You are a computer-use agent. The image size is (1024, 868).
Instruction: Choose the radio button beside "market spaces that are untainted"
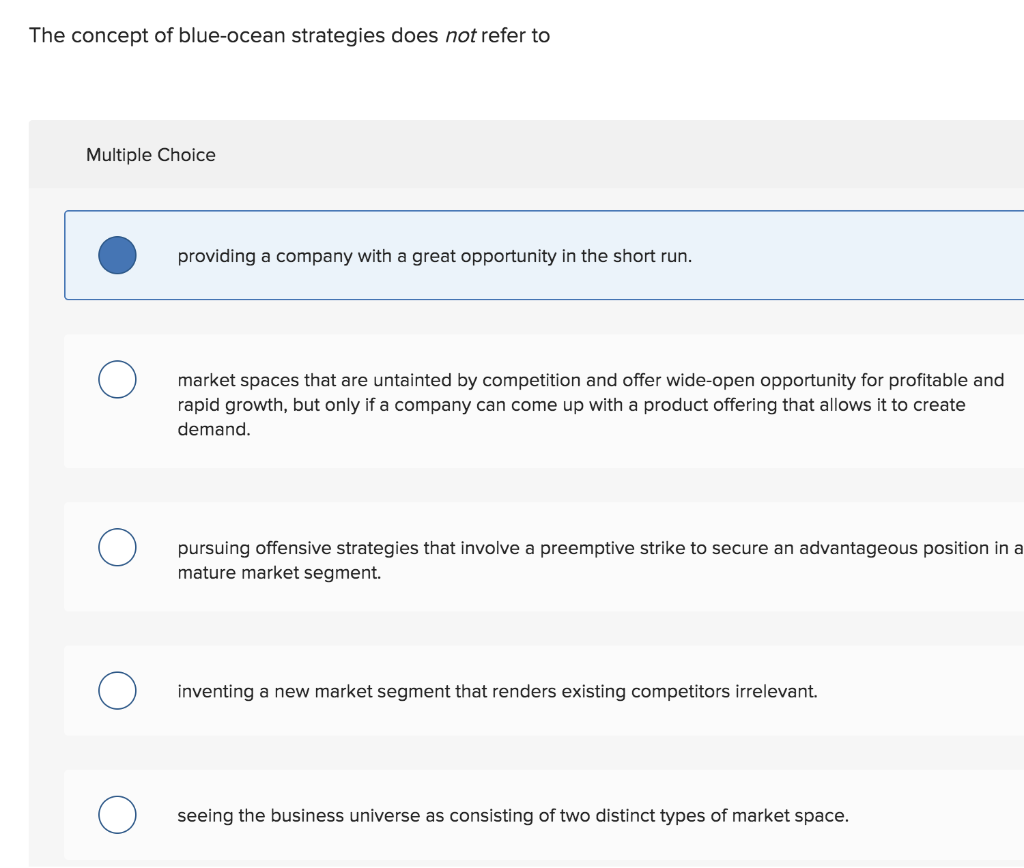click(x=117, y=380)
